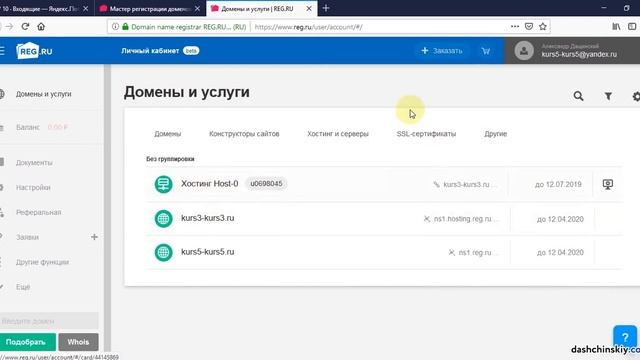
Task: Open the shopping cart icon
Action: pyautogui.click(x=486, y=51)
